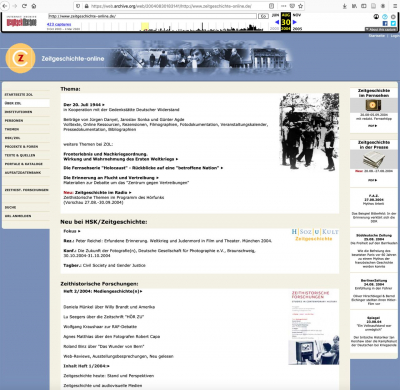
Task: Click Login link at top right
Action: (x=395, y=36)
